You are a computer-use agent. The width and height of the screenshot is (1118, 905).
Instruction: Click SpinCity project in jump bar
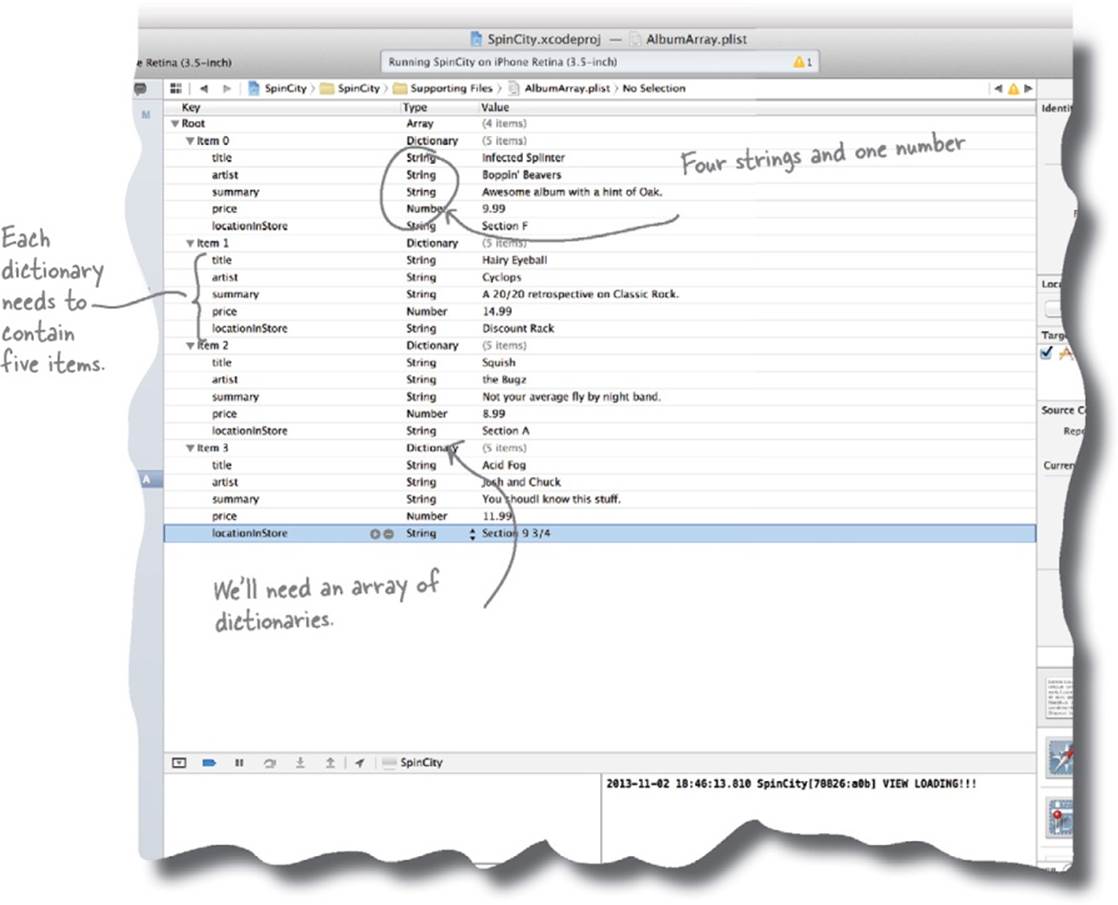tap(277, 88)
